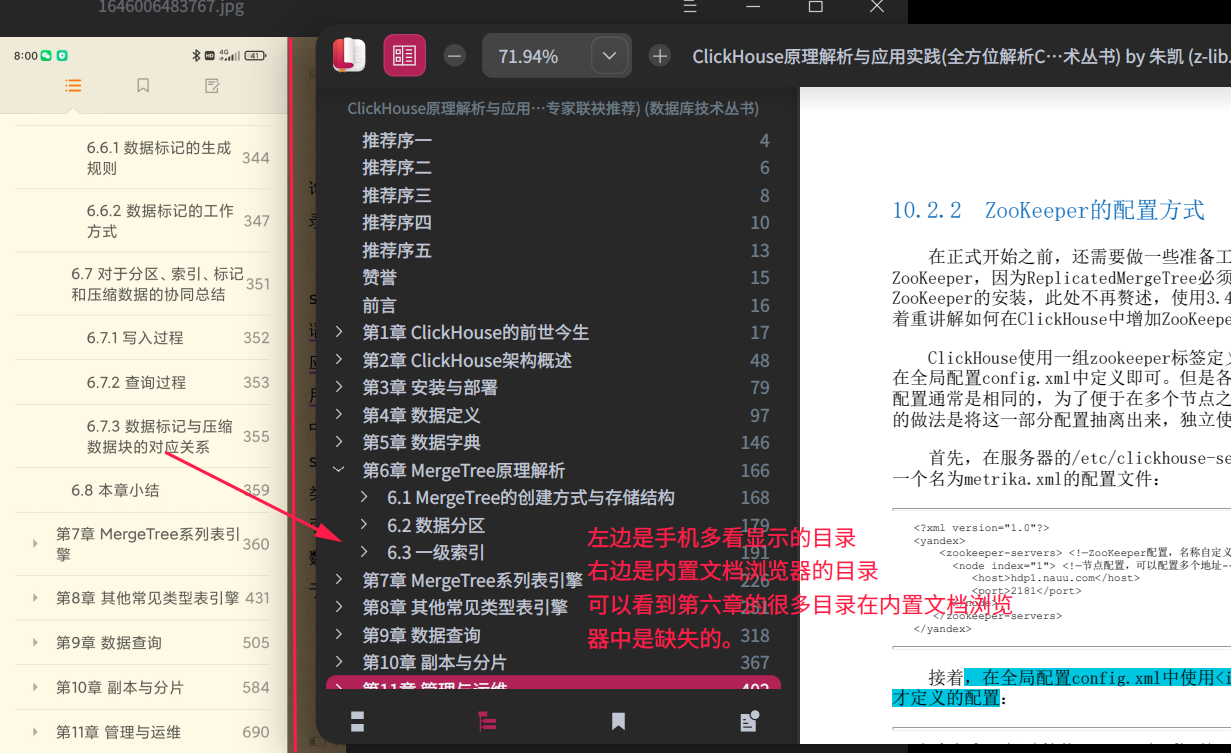Screen dimensions: 1231x753
Task: Click the document reader app logo
Action: coord(349,55)
